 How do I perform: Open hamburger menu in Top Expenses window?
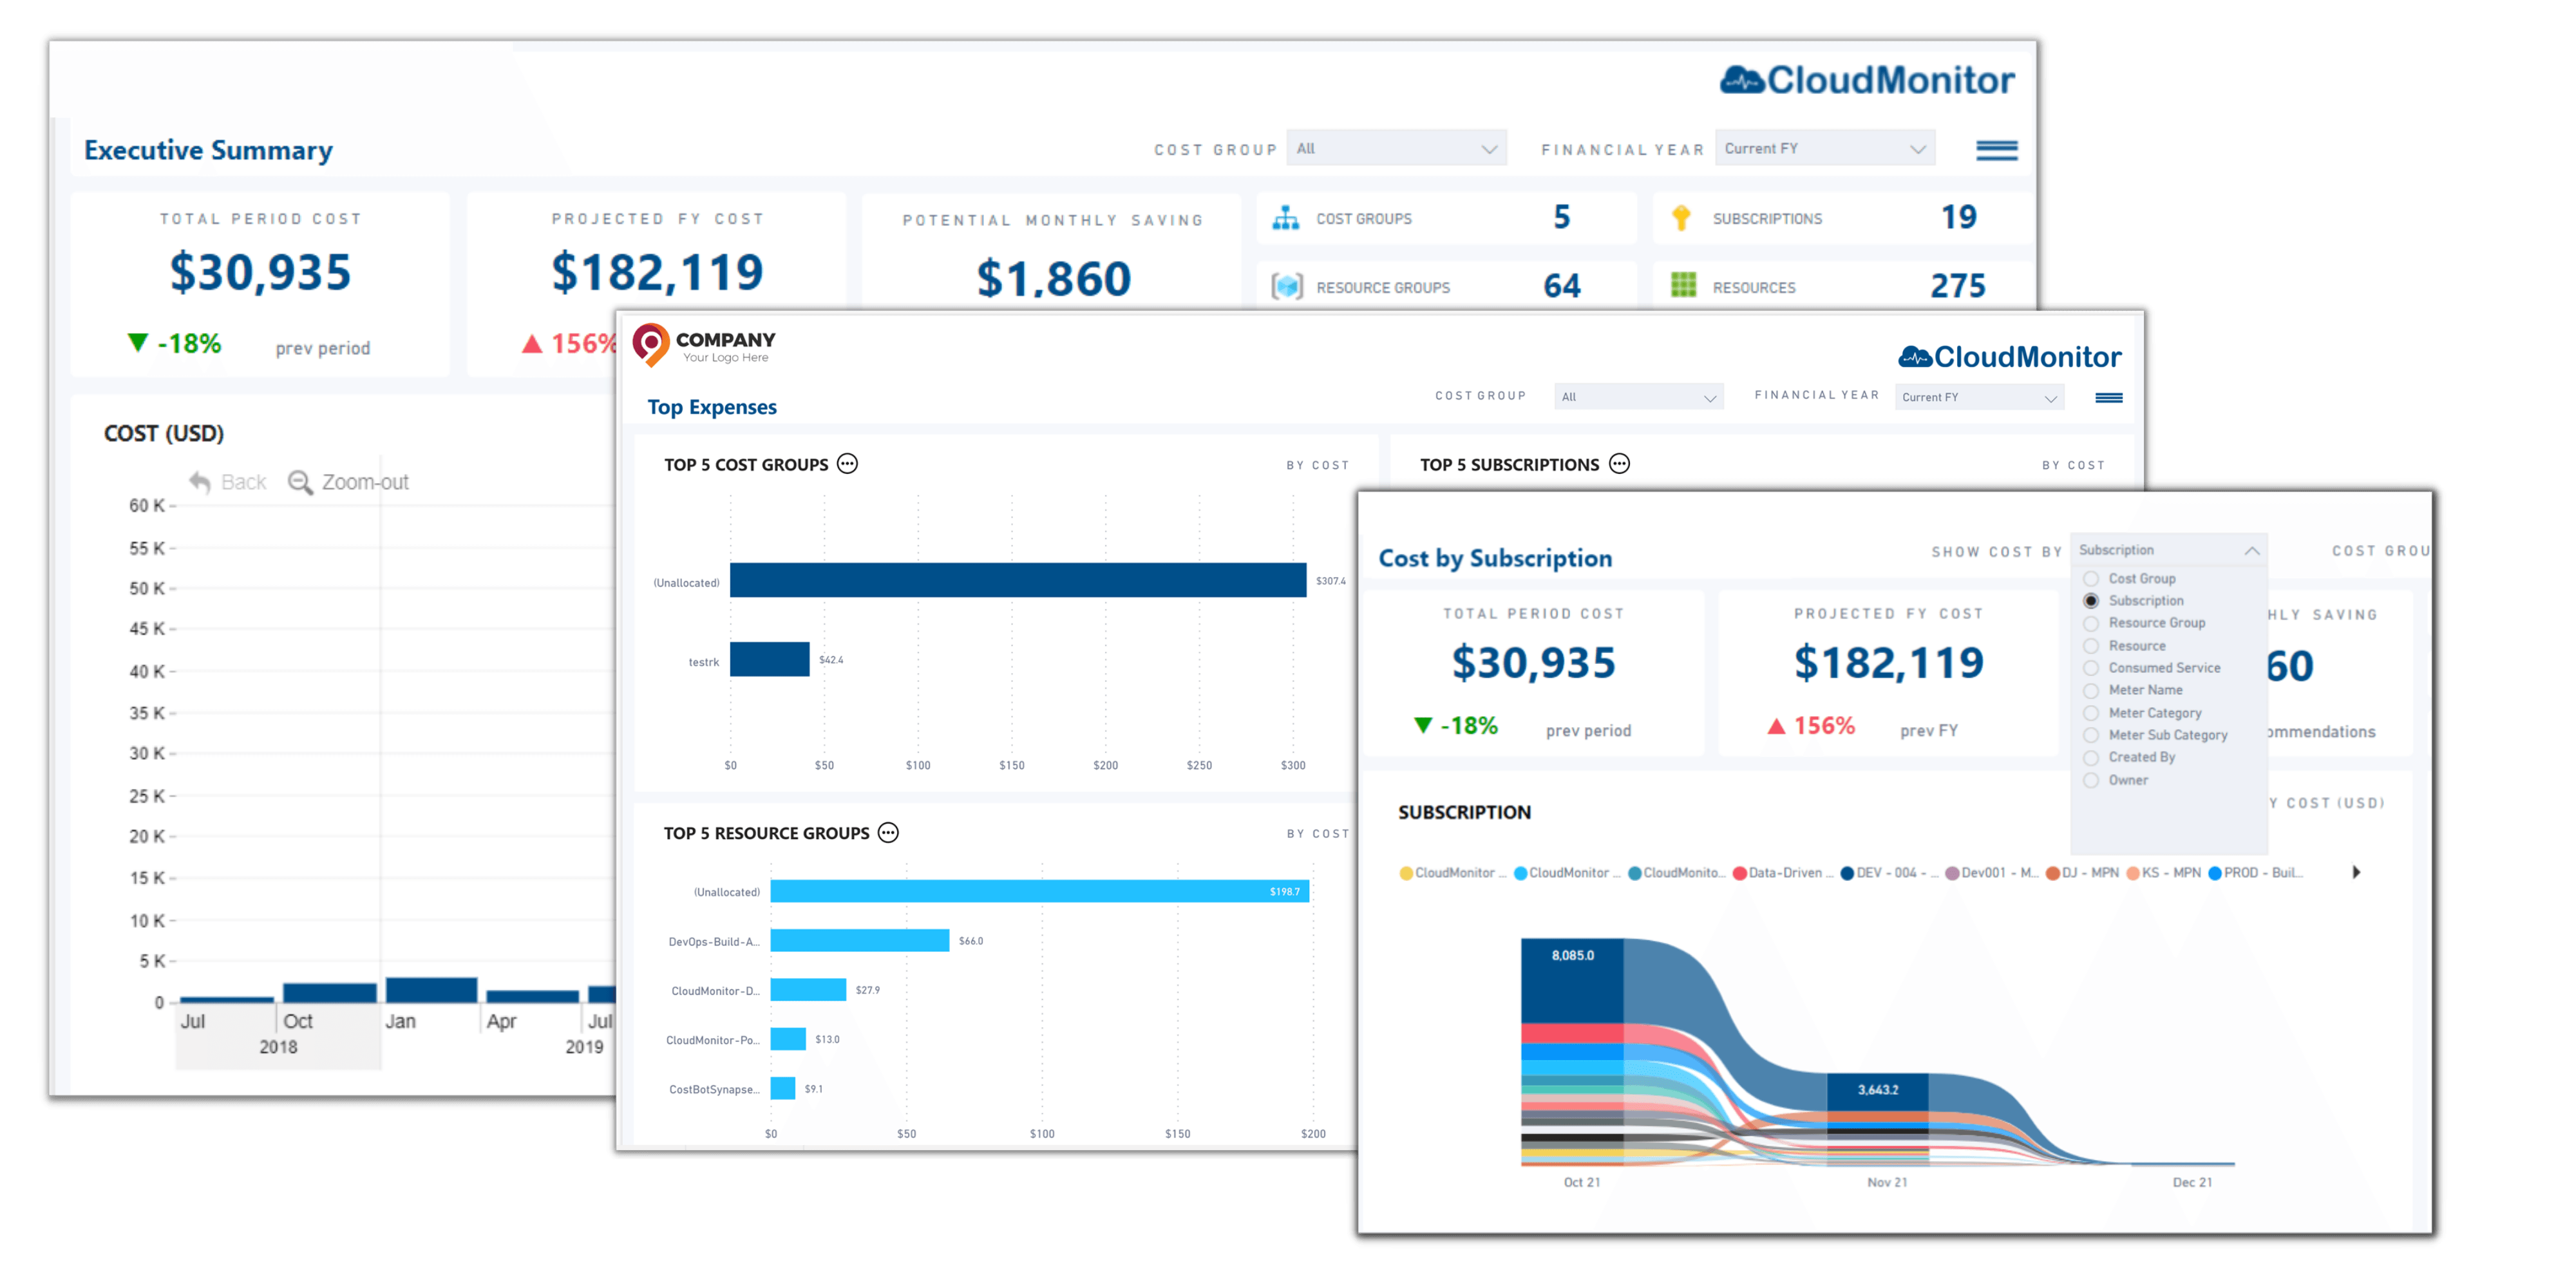pyautogui.click(x=2108, y=398)
